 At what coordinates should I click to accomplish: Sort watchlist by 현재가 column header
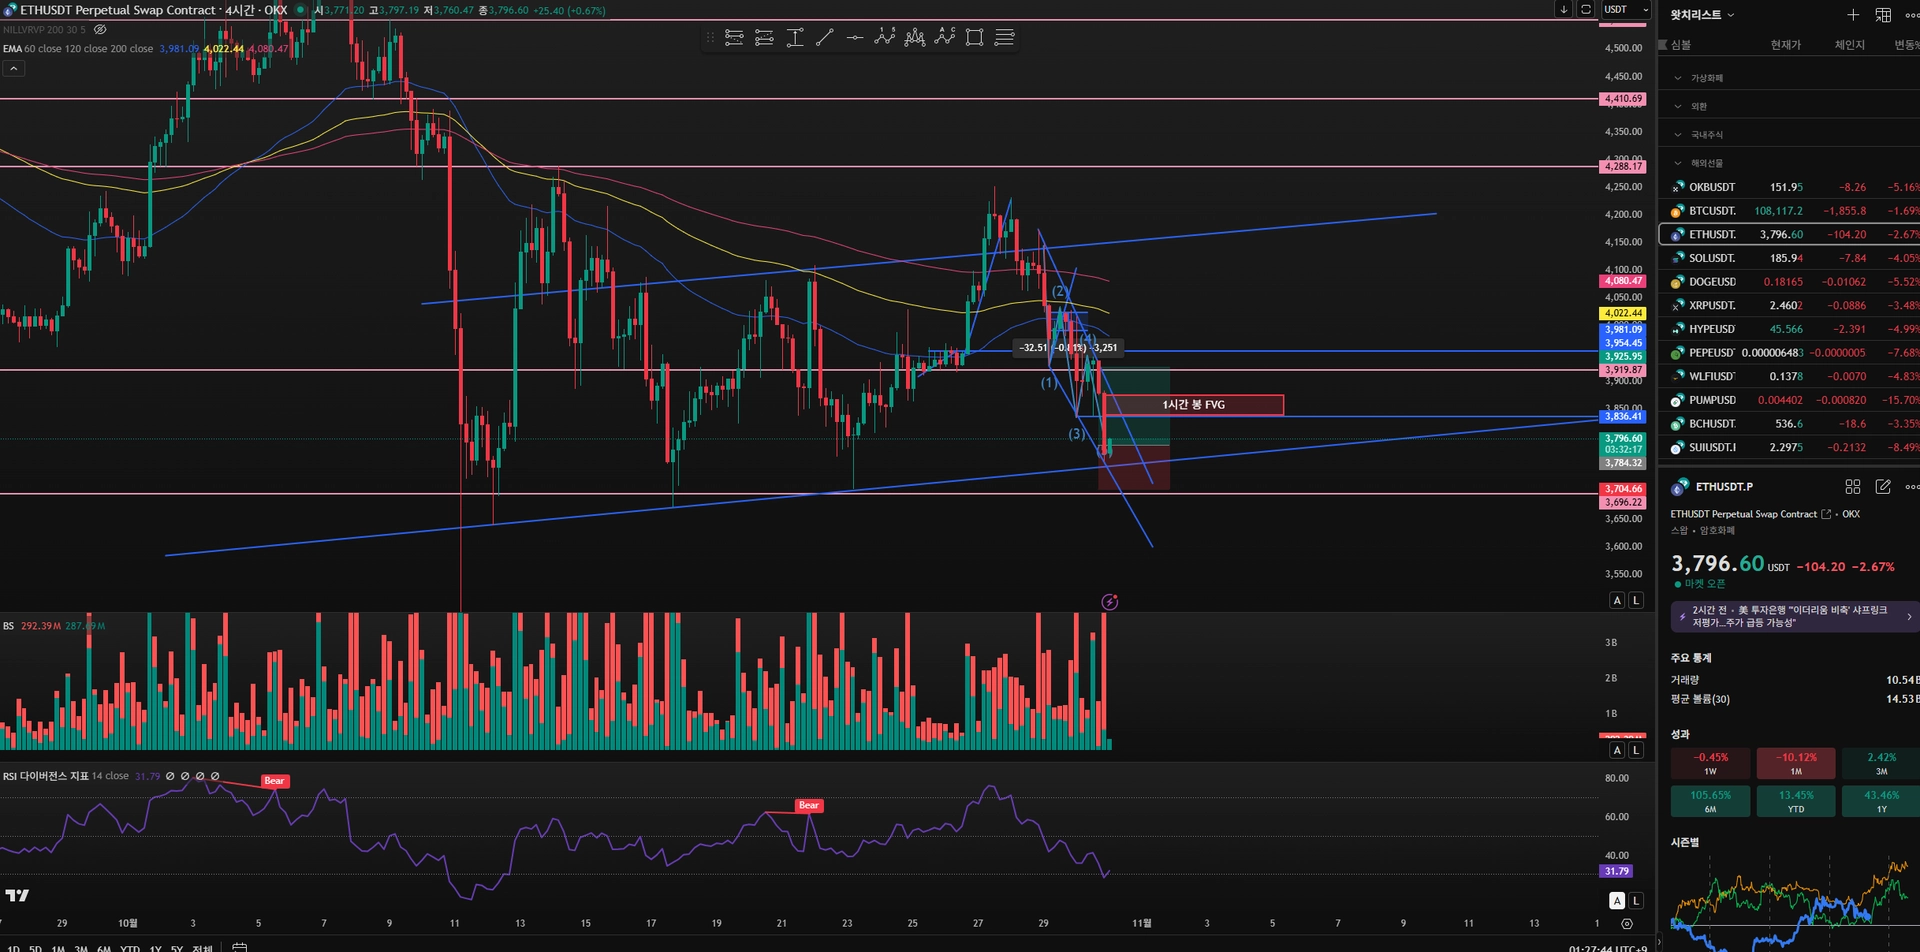pos(1785,45)
